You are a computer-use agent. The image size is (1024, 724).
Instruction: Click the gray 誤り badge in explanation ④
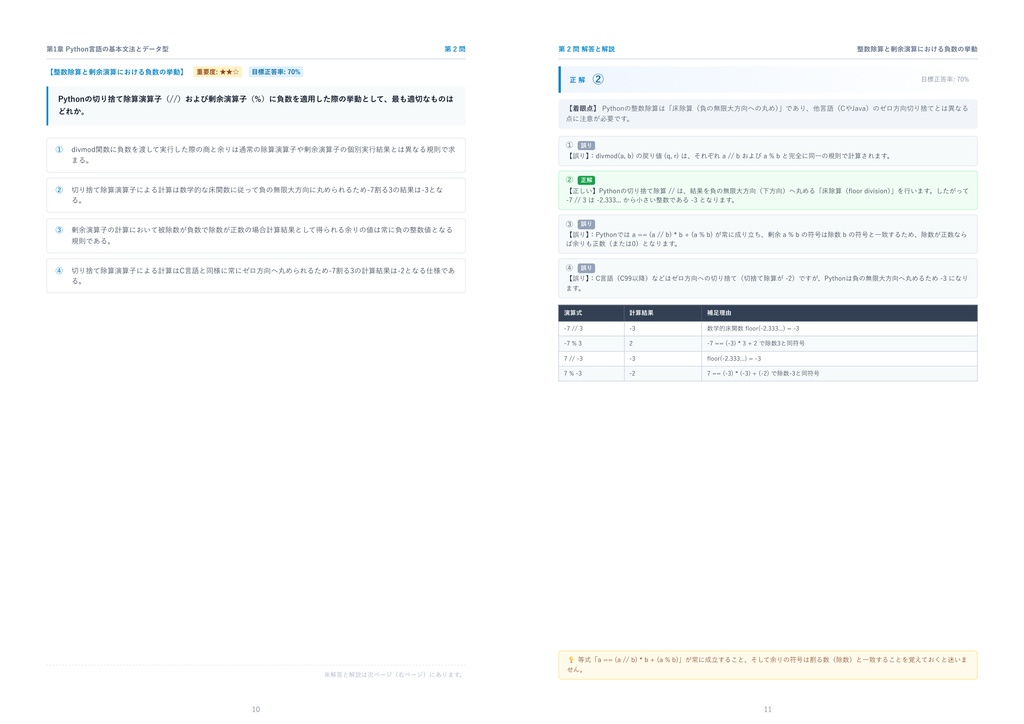tap(586, 268)
